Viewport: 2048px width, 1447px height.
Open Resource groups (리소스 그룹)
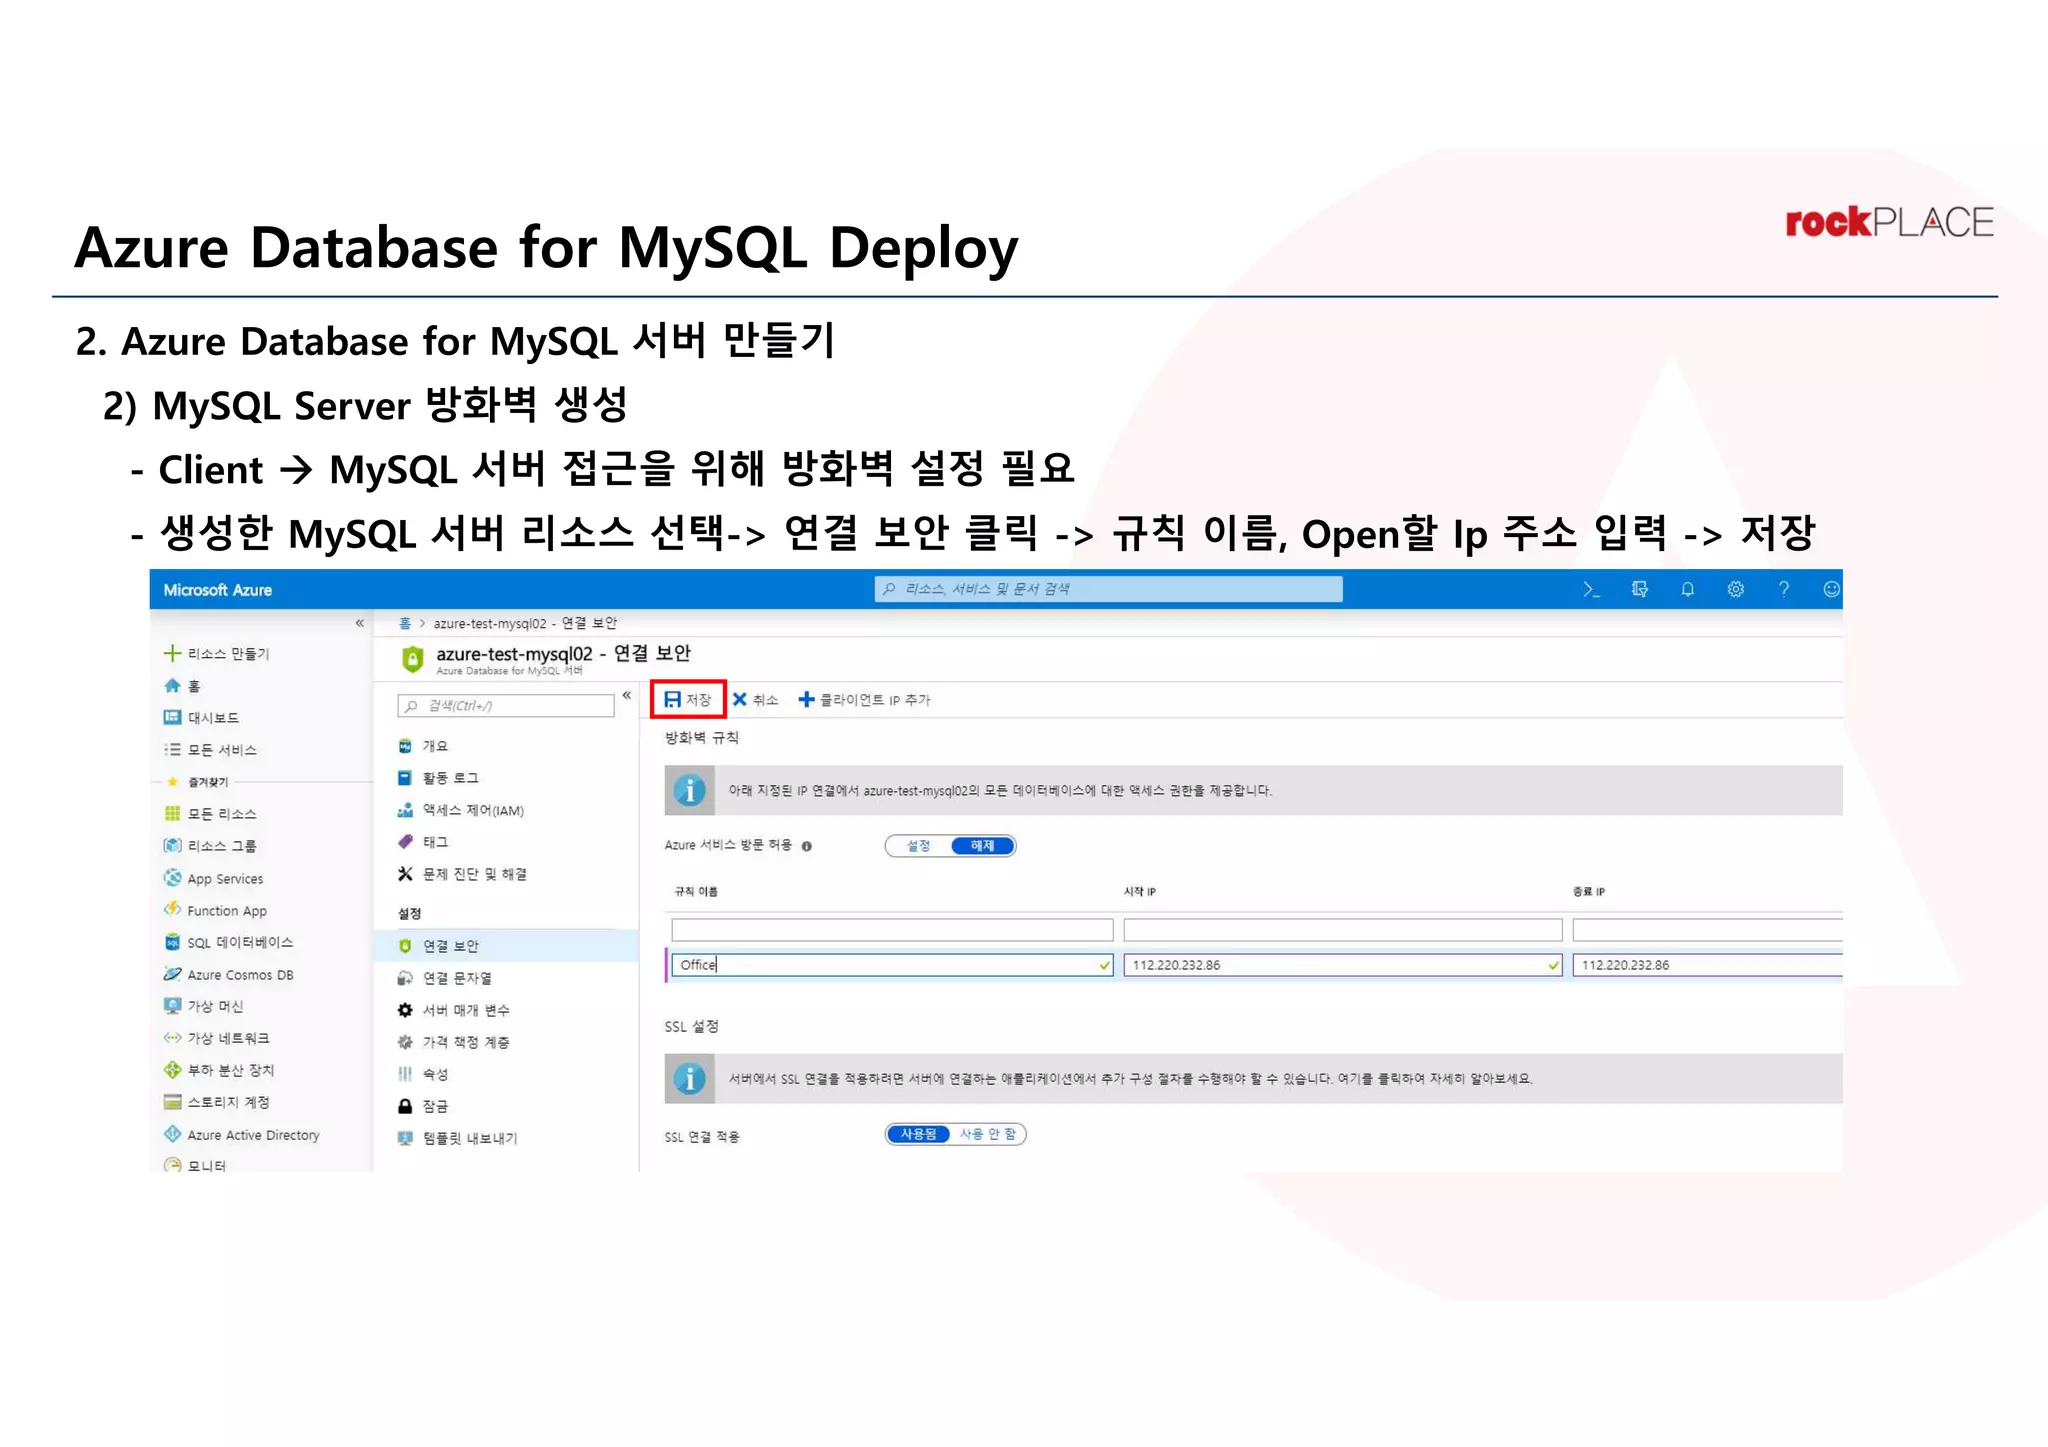tap(210, 846)
